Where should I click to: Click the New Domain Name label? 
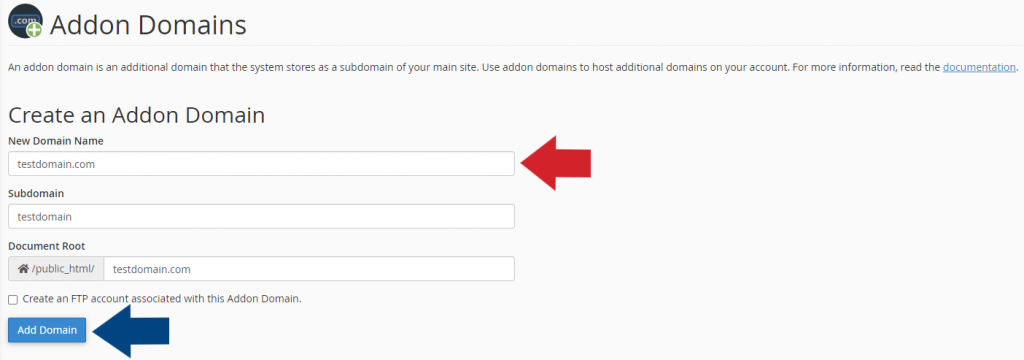[x=56, y=140]
